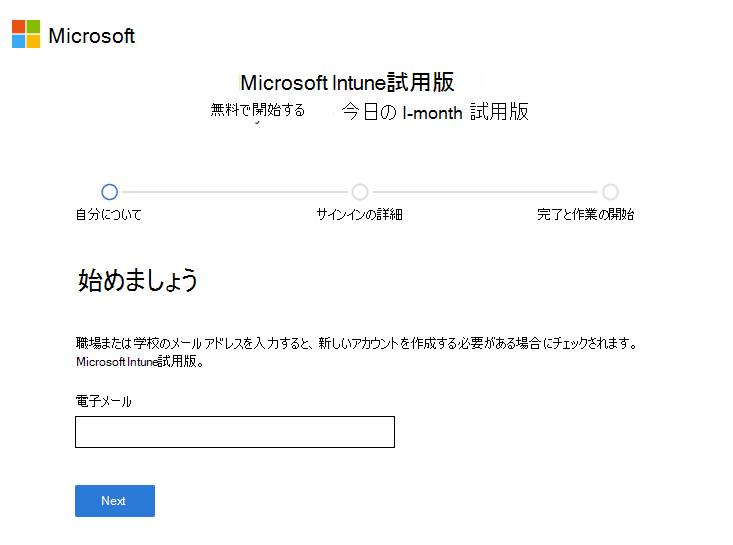Image resolution: width=733 pixels, height=545 pixels.
Task: Click the サインインの詳細 step label
Action: click(359, 215)
